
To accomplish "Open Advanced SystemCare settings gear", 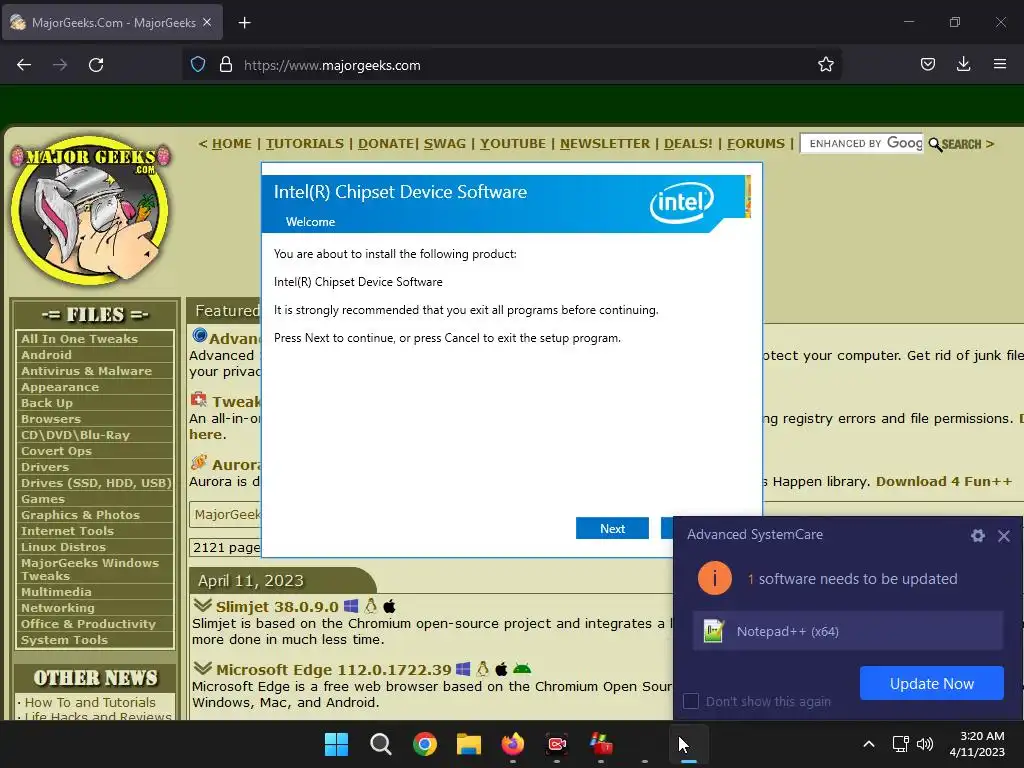I will (x=978, y=536).
